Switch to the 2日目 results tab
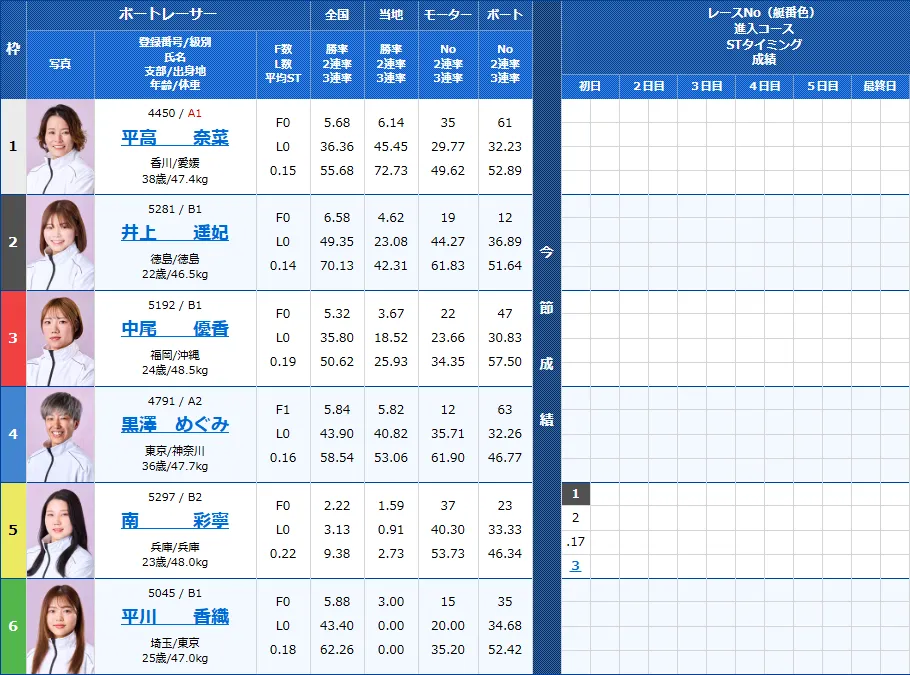 coord(648,86)
